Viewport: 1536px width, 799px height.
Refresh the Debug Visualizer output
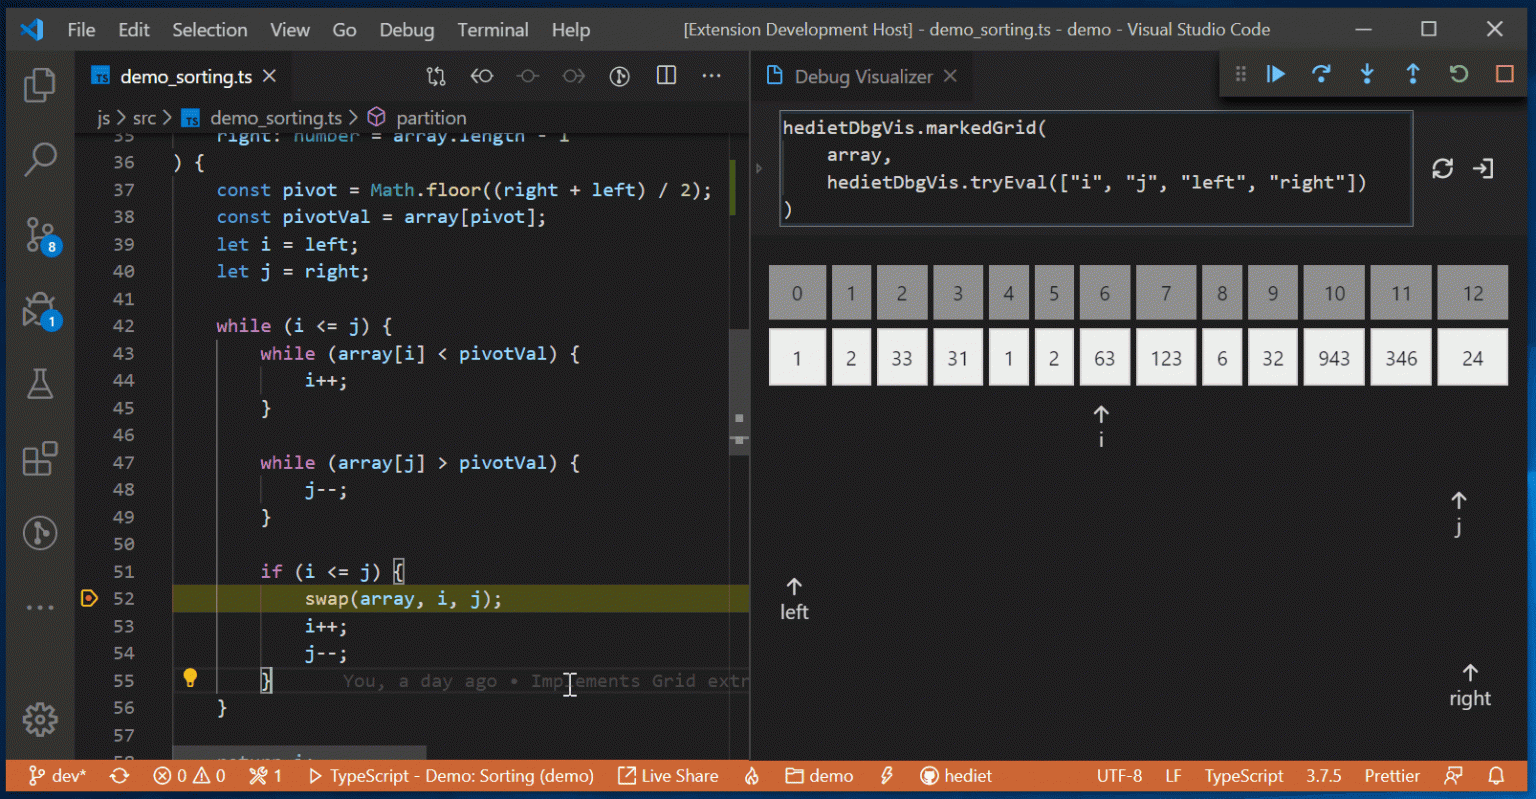point(1442,169)
